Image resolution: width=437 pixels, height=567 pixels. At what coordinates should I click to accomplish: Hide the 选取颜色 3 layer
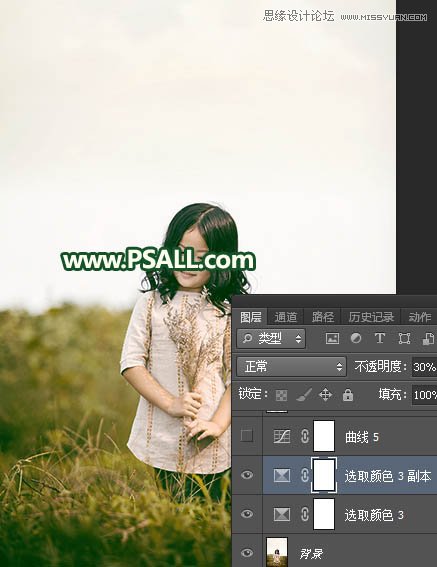click(x=247, y=514)
